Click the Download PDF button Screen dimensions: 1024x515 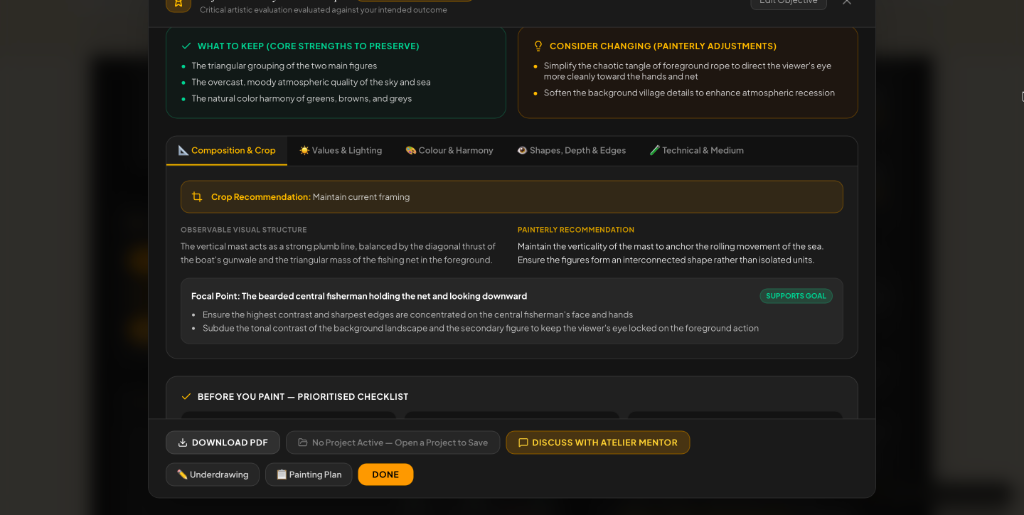point(223,443)
